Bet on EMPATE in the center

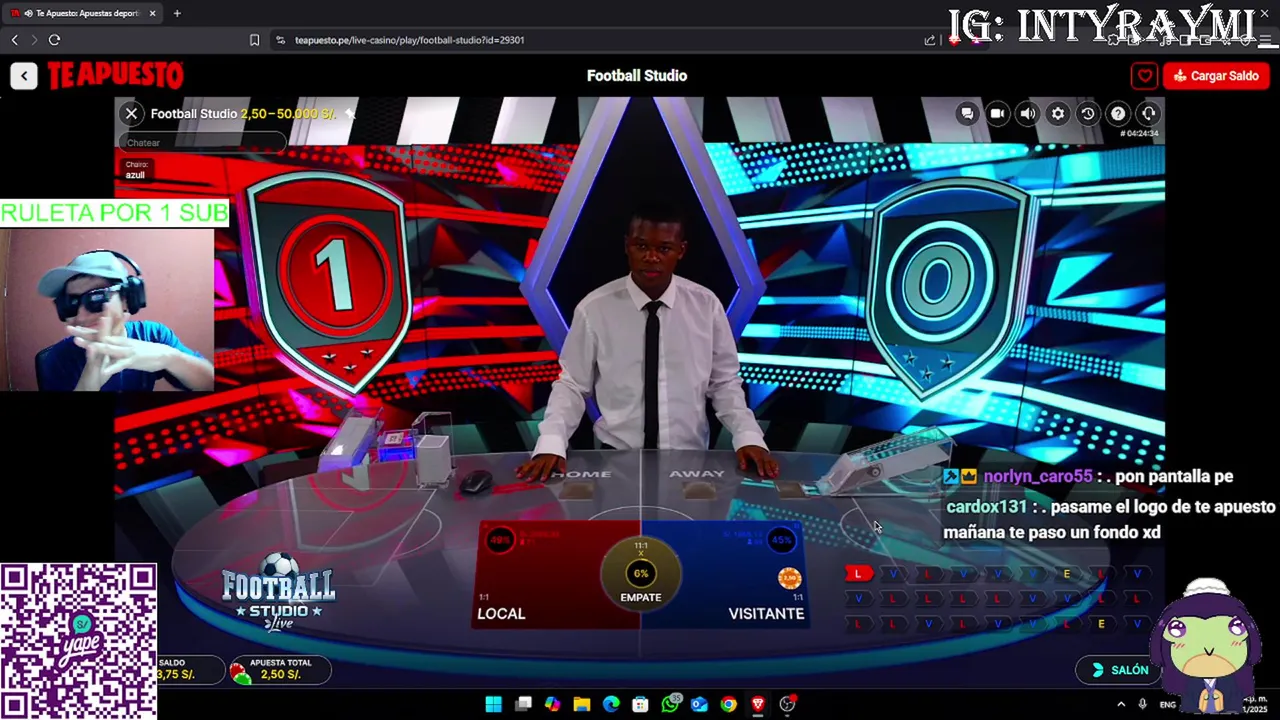(641, 575)
